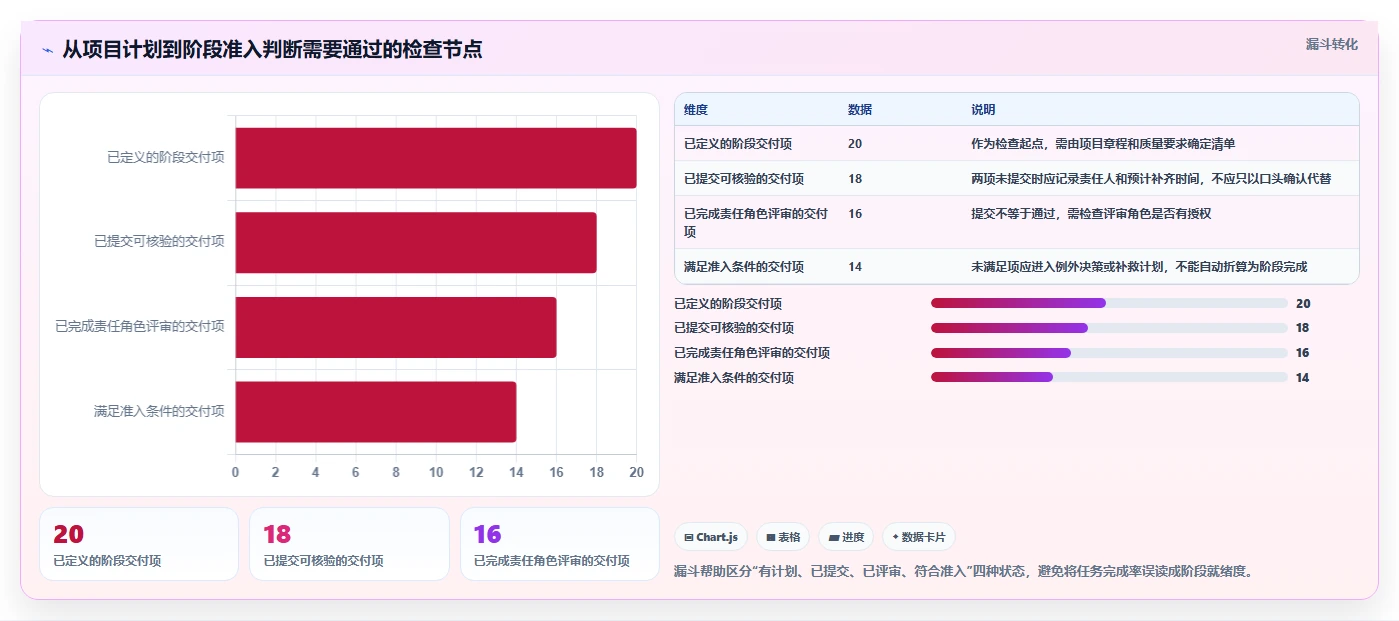Click the progress bar showing 16
Viewport: 1399px width, 621px height.
[x=1109, y=353]
